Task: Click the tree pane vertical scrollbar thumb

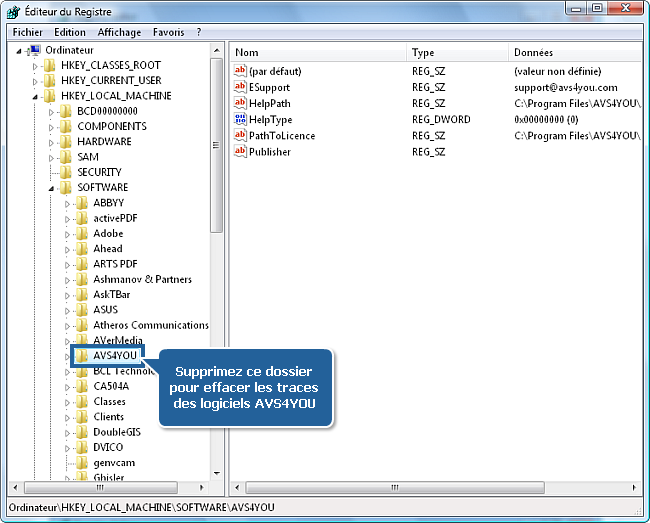Action: point(216,145)
